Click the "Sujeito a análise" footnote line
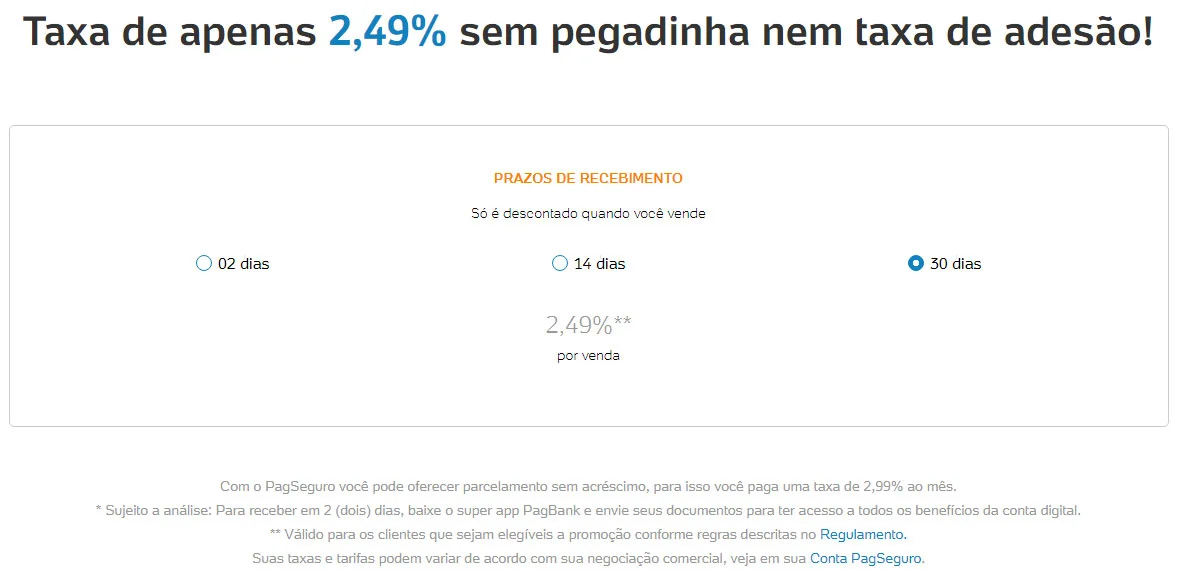 tap(588, 511)
